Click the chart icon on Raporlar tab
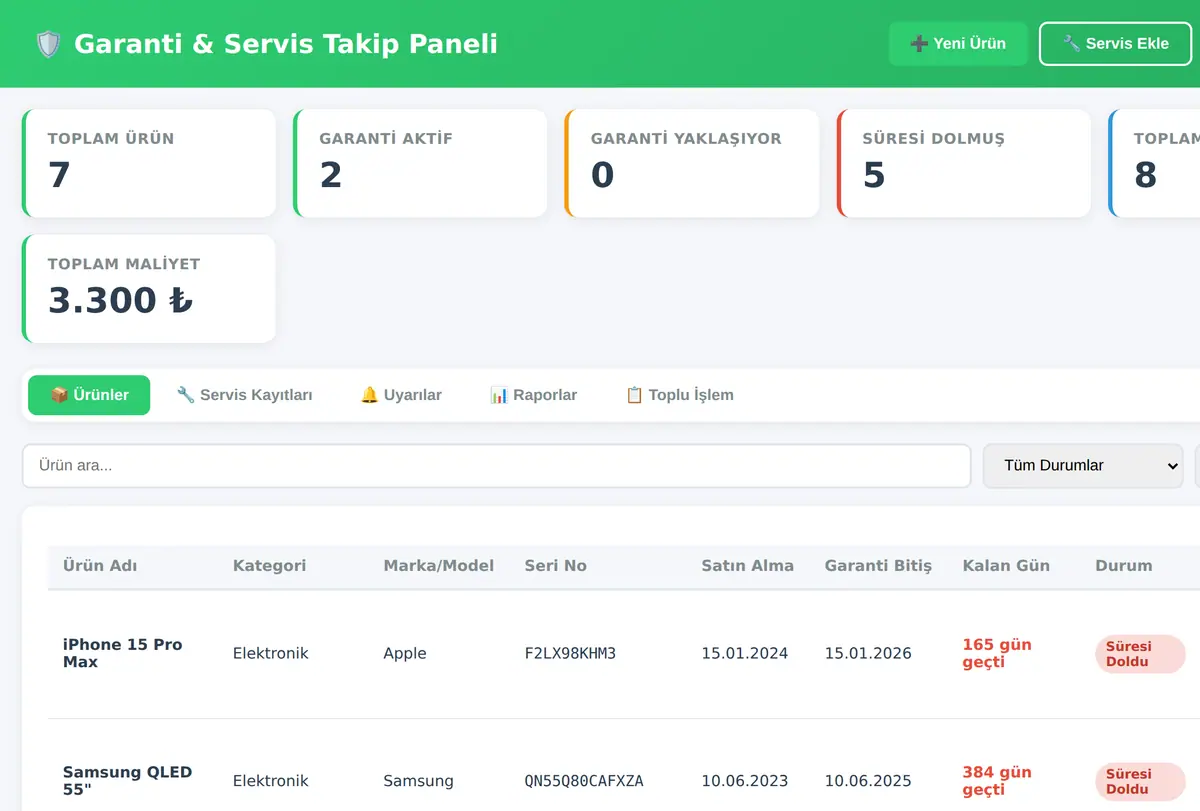This screenshot has height=811, width=1200. (x=499, y=395)
